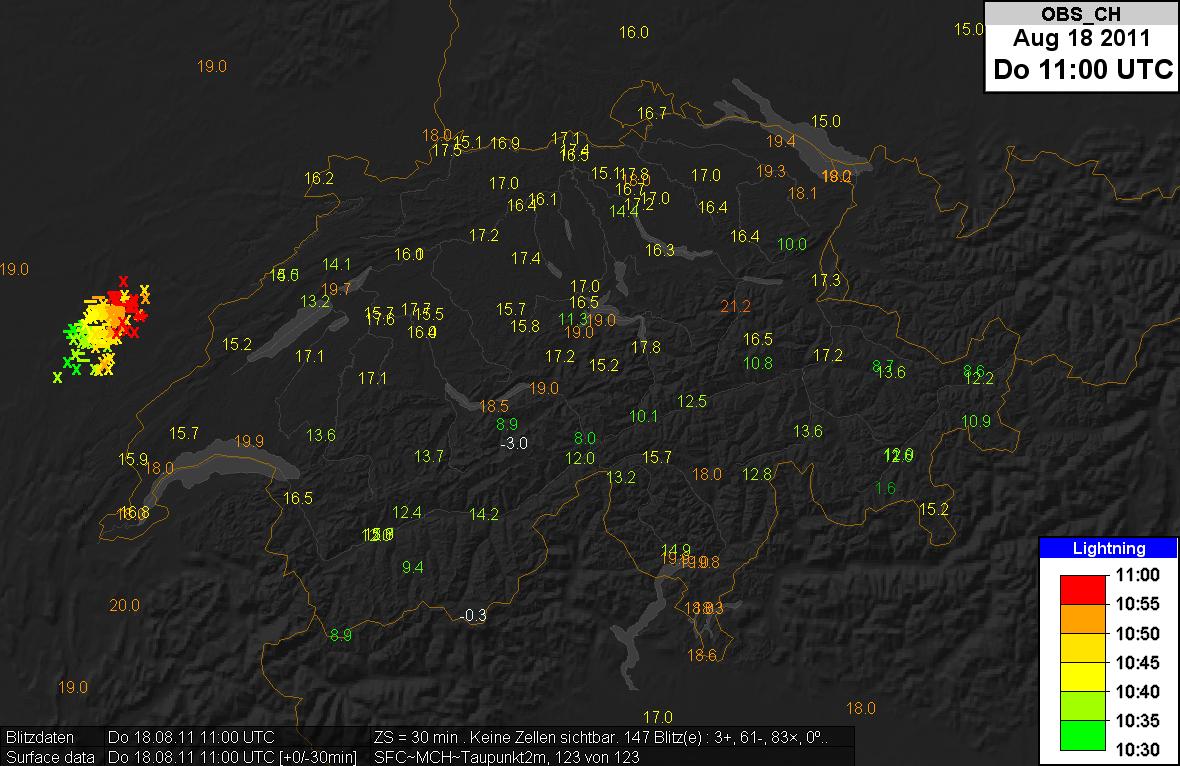Click the 10:30 legend time label
Screen dimensions: 1180x766
coord(1137,749)
